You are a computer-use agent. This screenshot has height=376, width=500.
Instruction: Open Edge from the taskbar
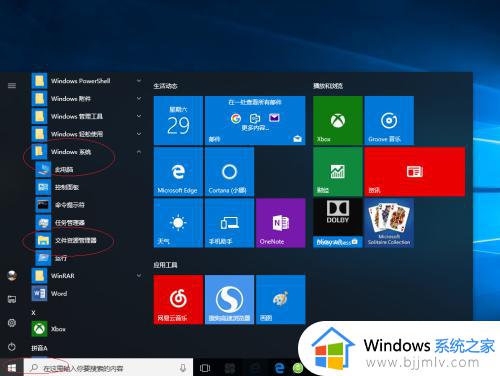pos(280,368)
